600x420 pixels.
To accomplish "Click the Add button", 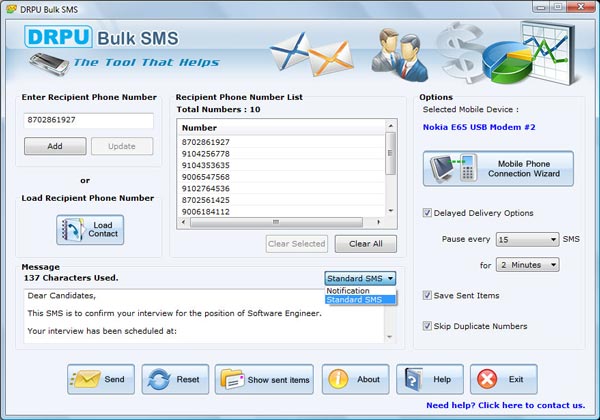I will point(55,146).
